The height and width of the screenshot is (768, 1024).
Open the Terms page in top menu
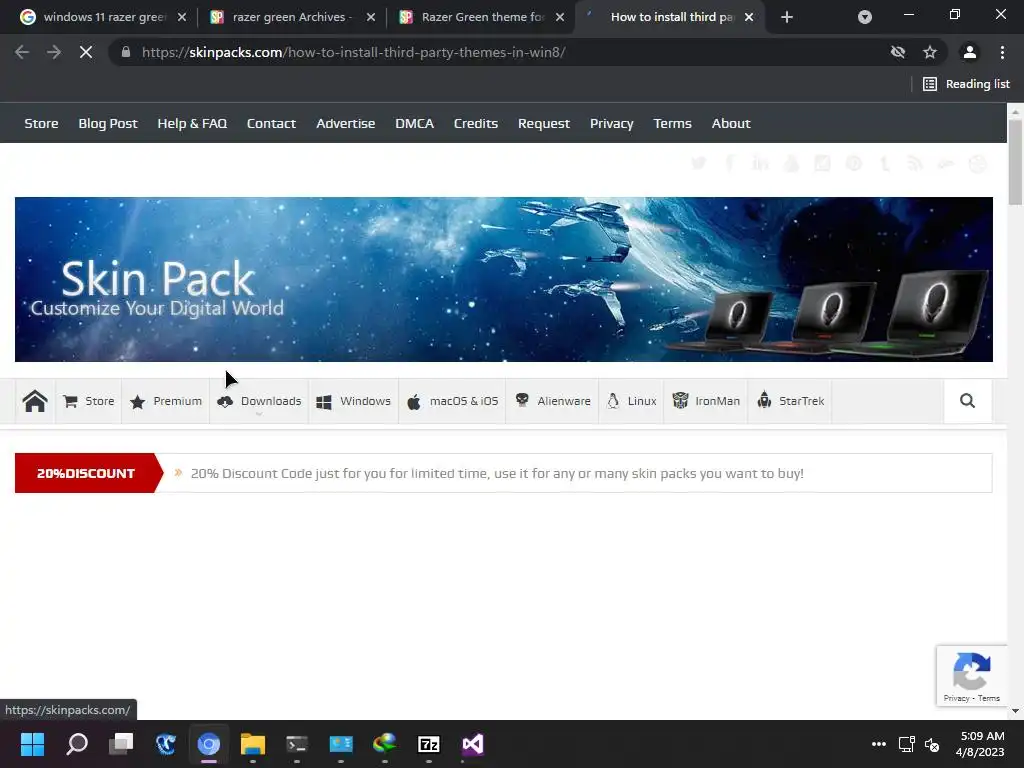pos(672,123)
